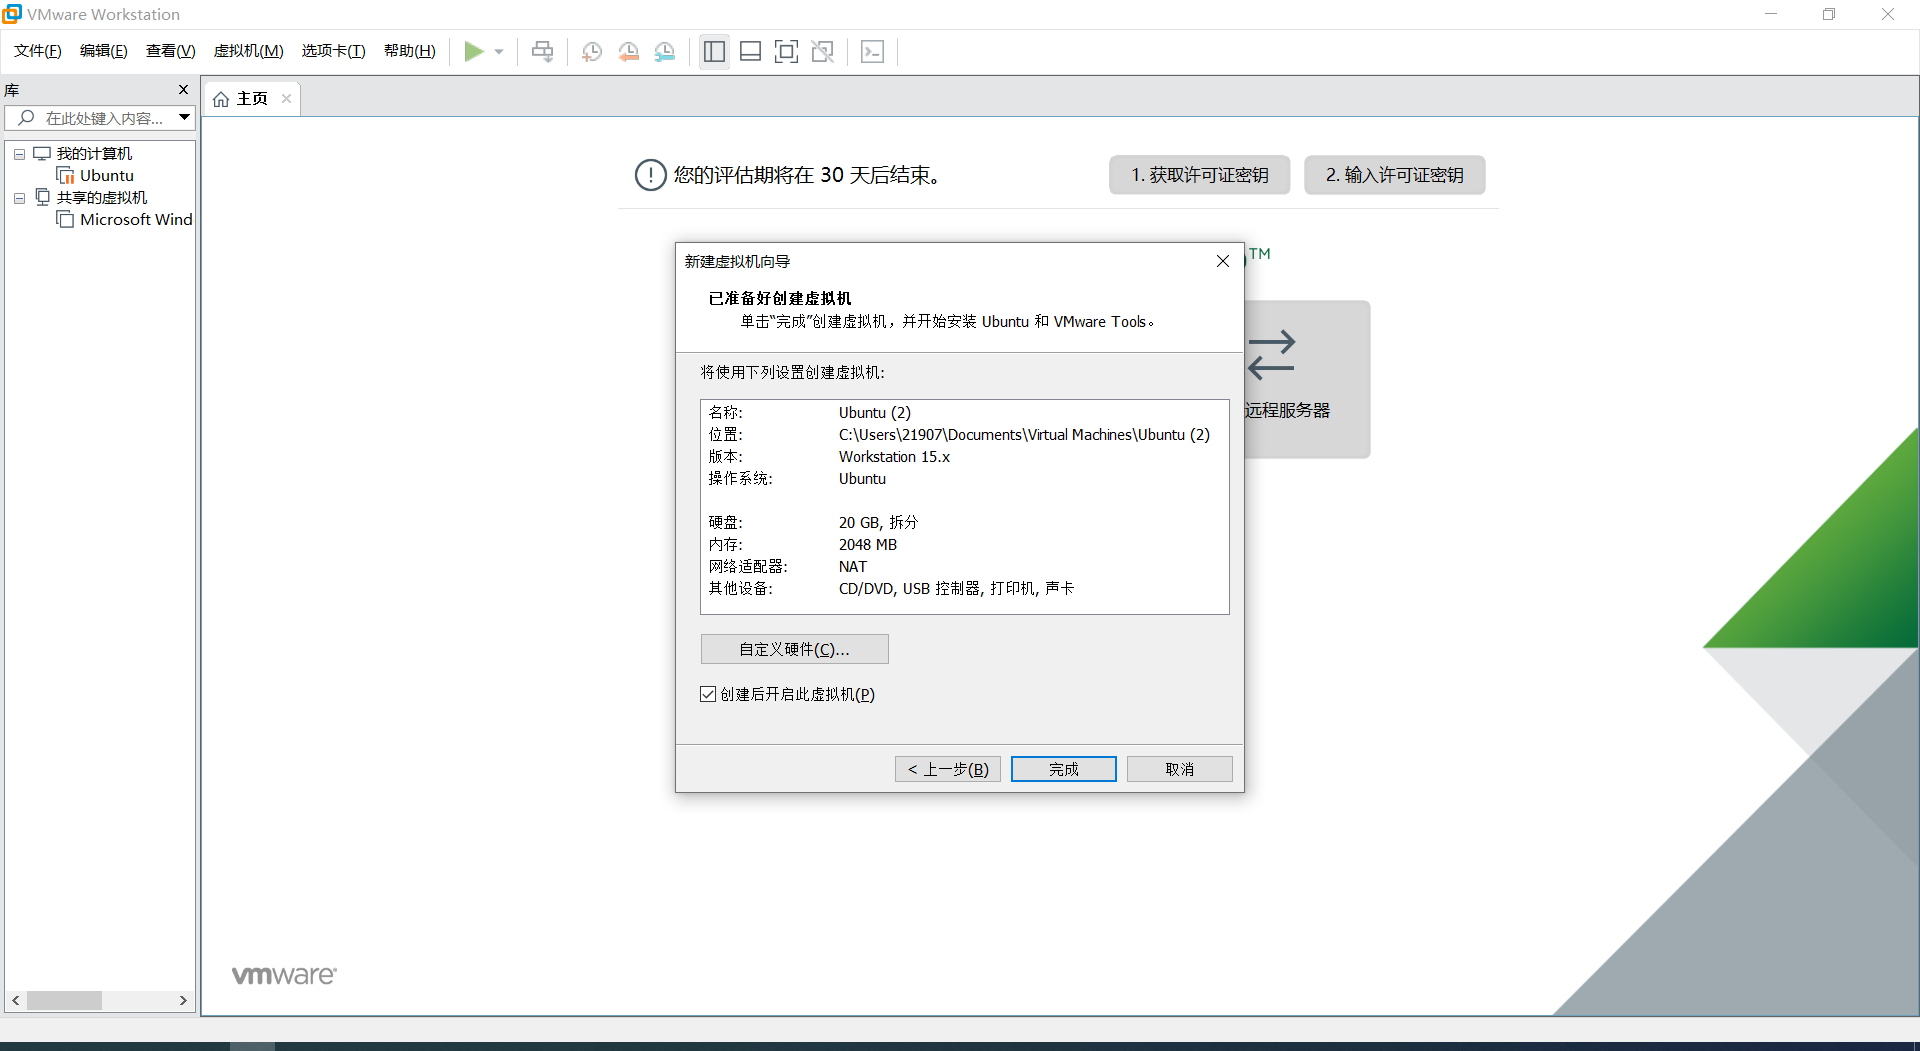Send Ctrl+Alt+Del to the guest
Viewport: 1920px width, 1051px height.
click(x=541, y=51)
